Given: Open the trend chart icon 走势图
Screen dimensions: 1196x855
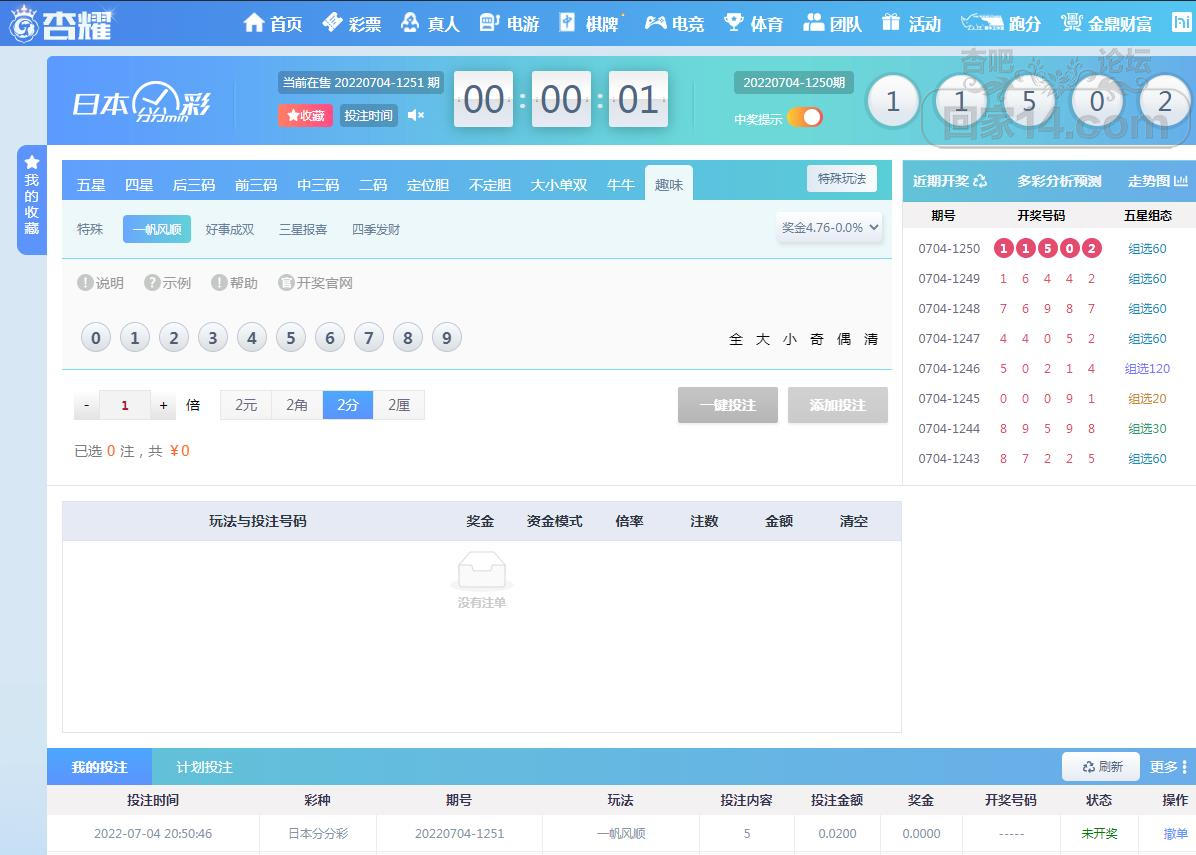Looking at the screenshot, I should click(1181, 181).
